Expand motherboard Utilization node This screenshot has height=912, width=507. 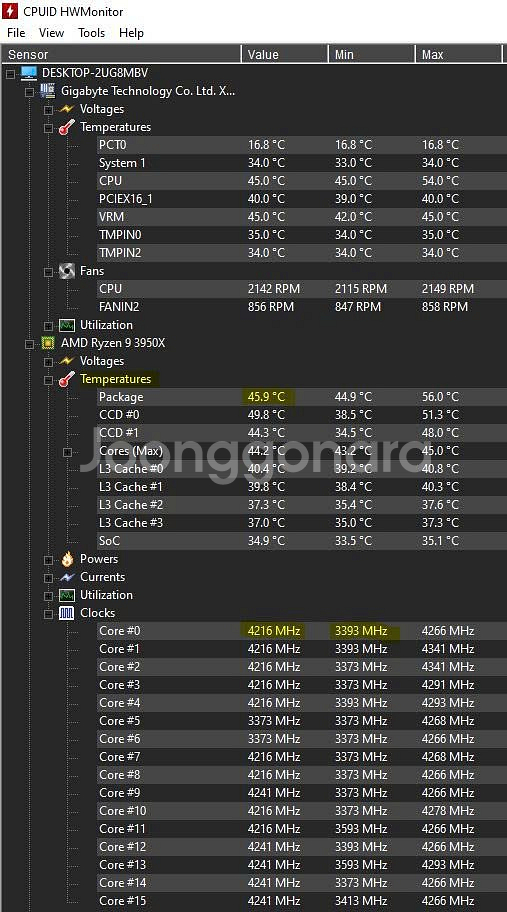(48, 325)
